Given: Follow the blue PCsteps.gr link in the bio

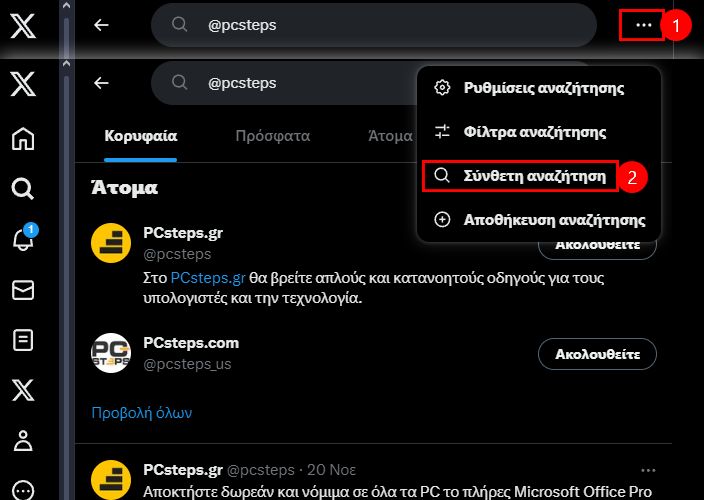Looking at the screenshot, I should pos(208,278).
